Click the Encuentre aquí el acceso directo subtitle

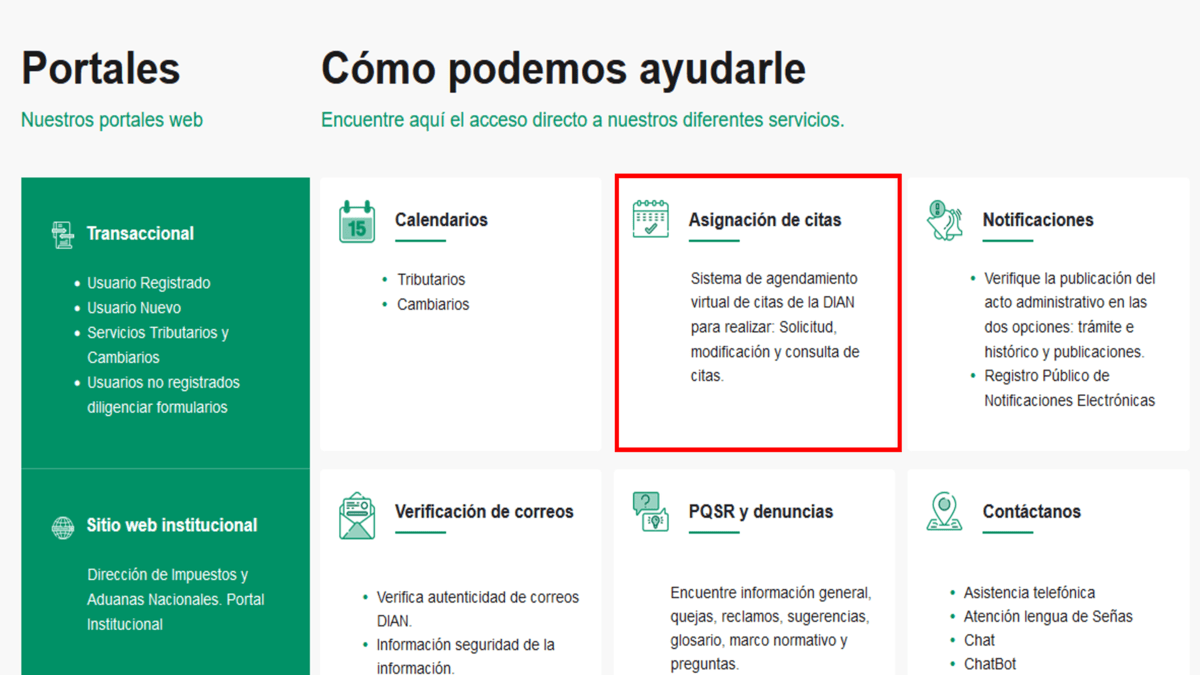click(583, 120)
